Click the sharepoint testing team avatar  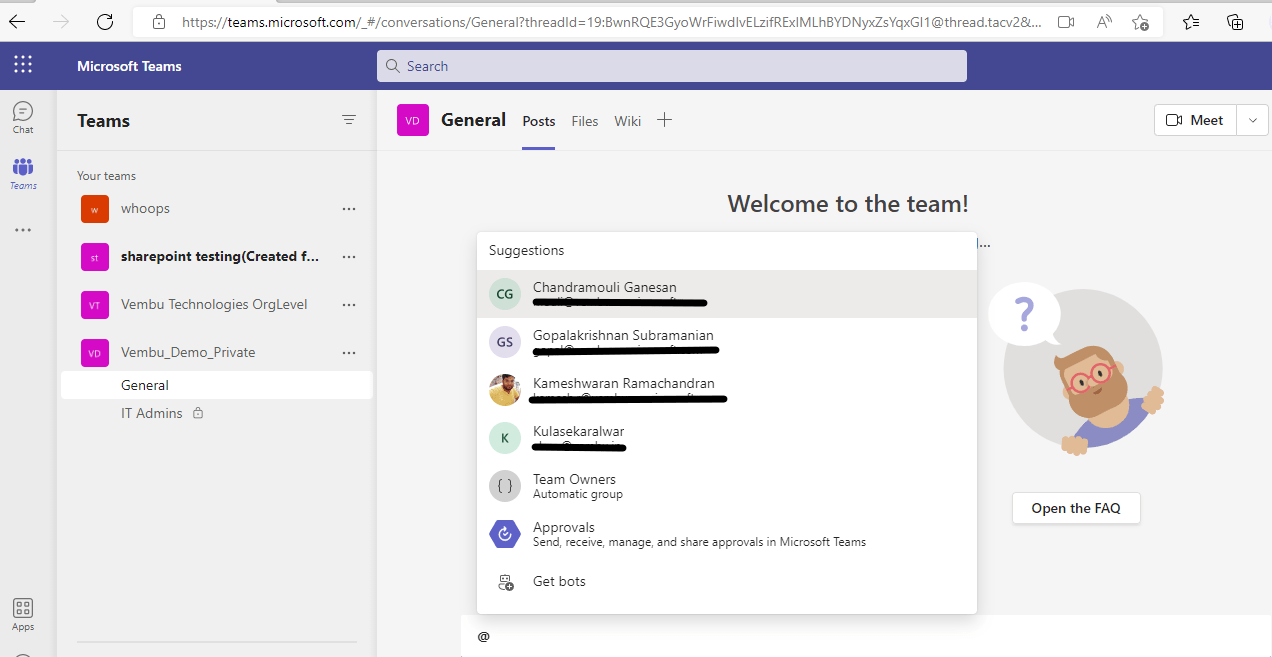point(94,257)
